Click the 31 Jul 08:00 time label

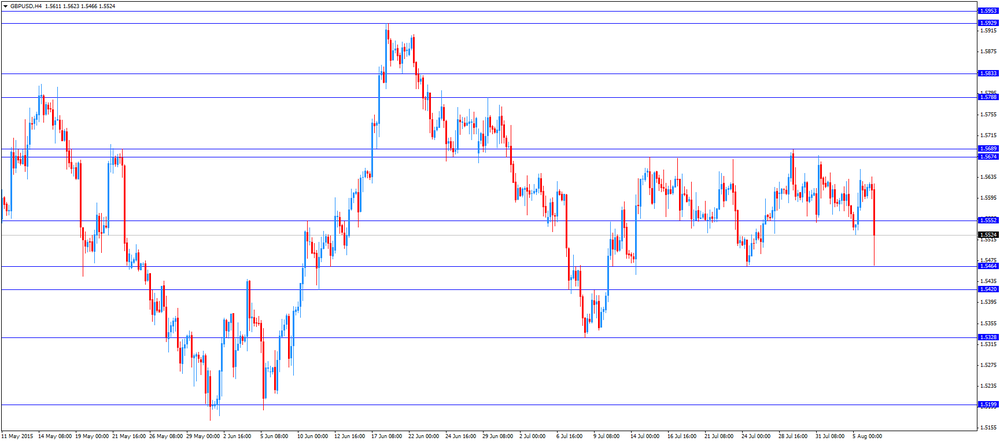tap(830, 436)
